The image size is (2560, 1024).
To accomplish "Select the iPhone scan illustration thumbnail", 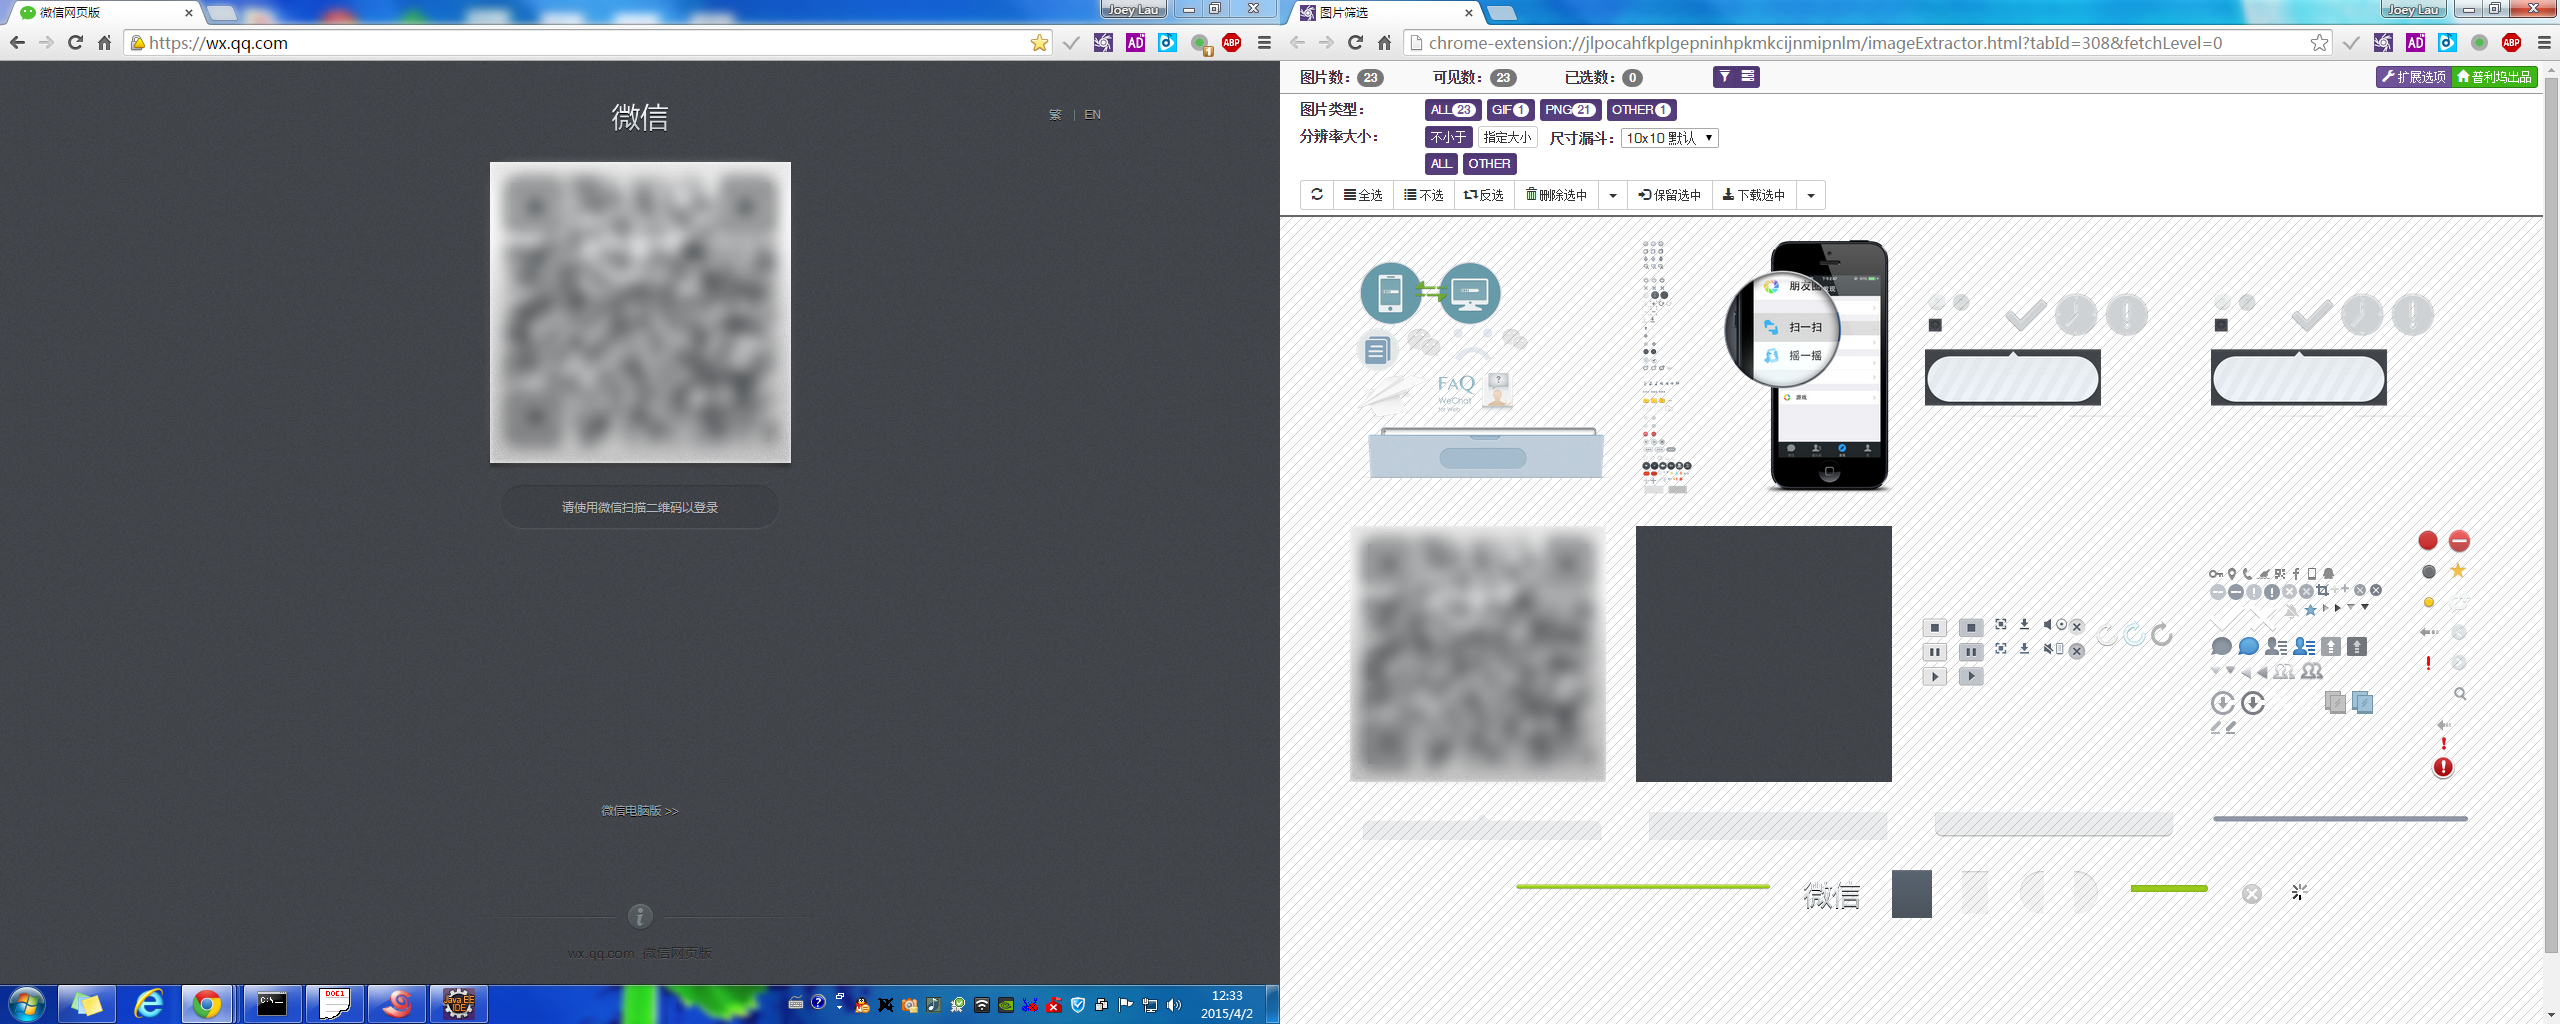I will 1807,365.
